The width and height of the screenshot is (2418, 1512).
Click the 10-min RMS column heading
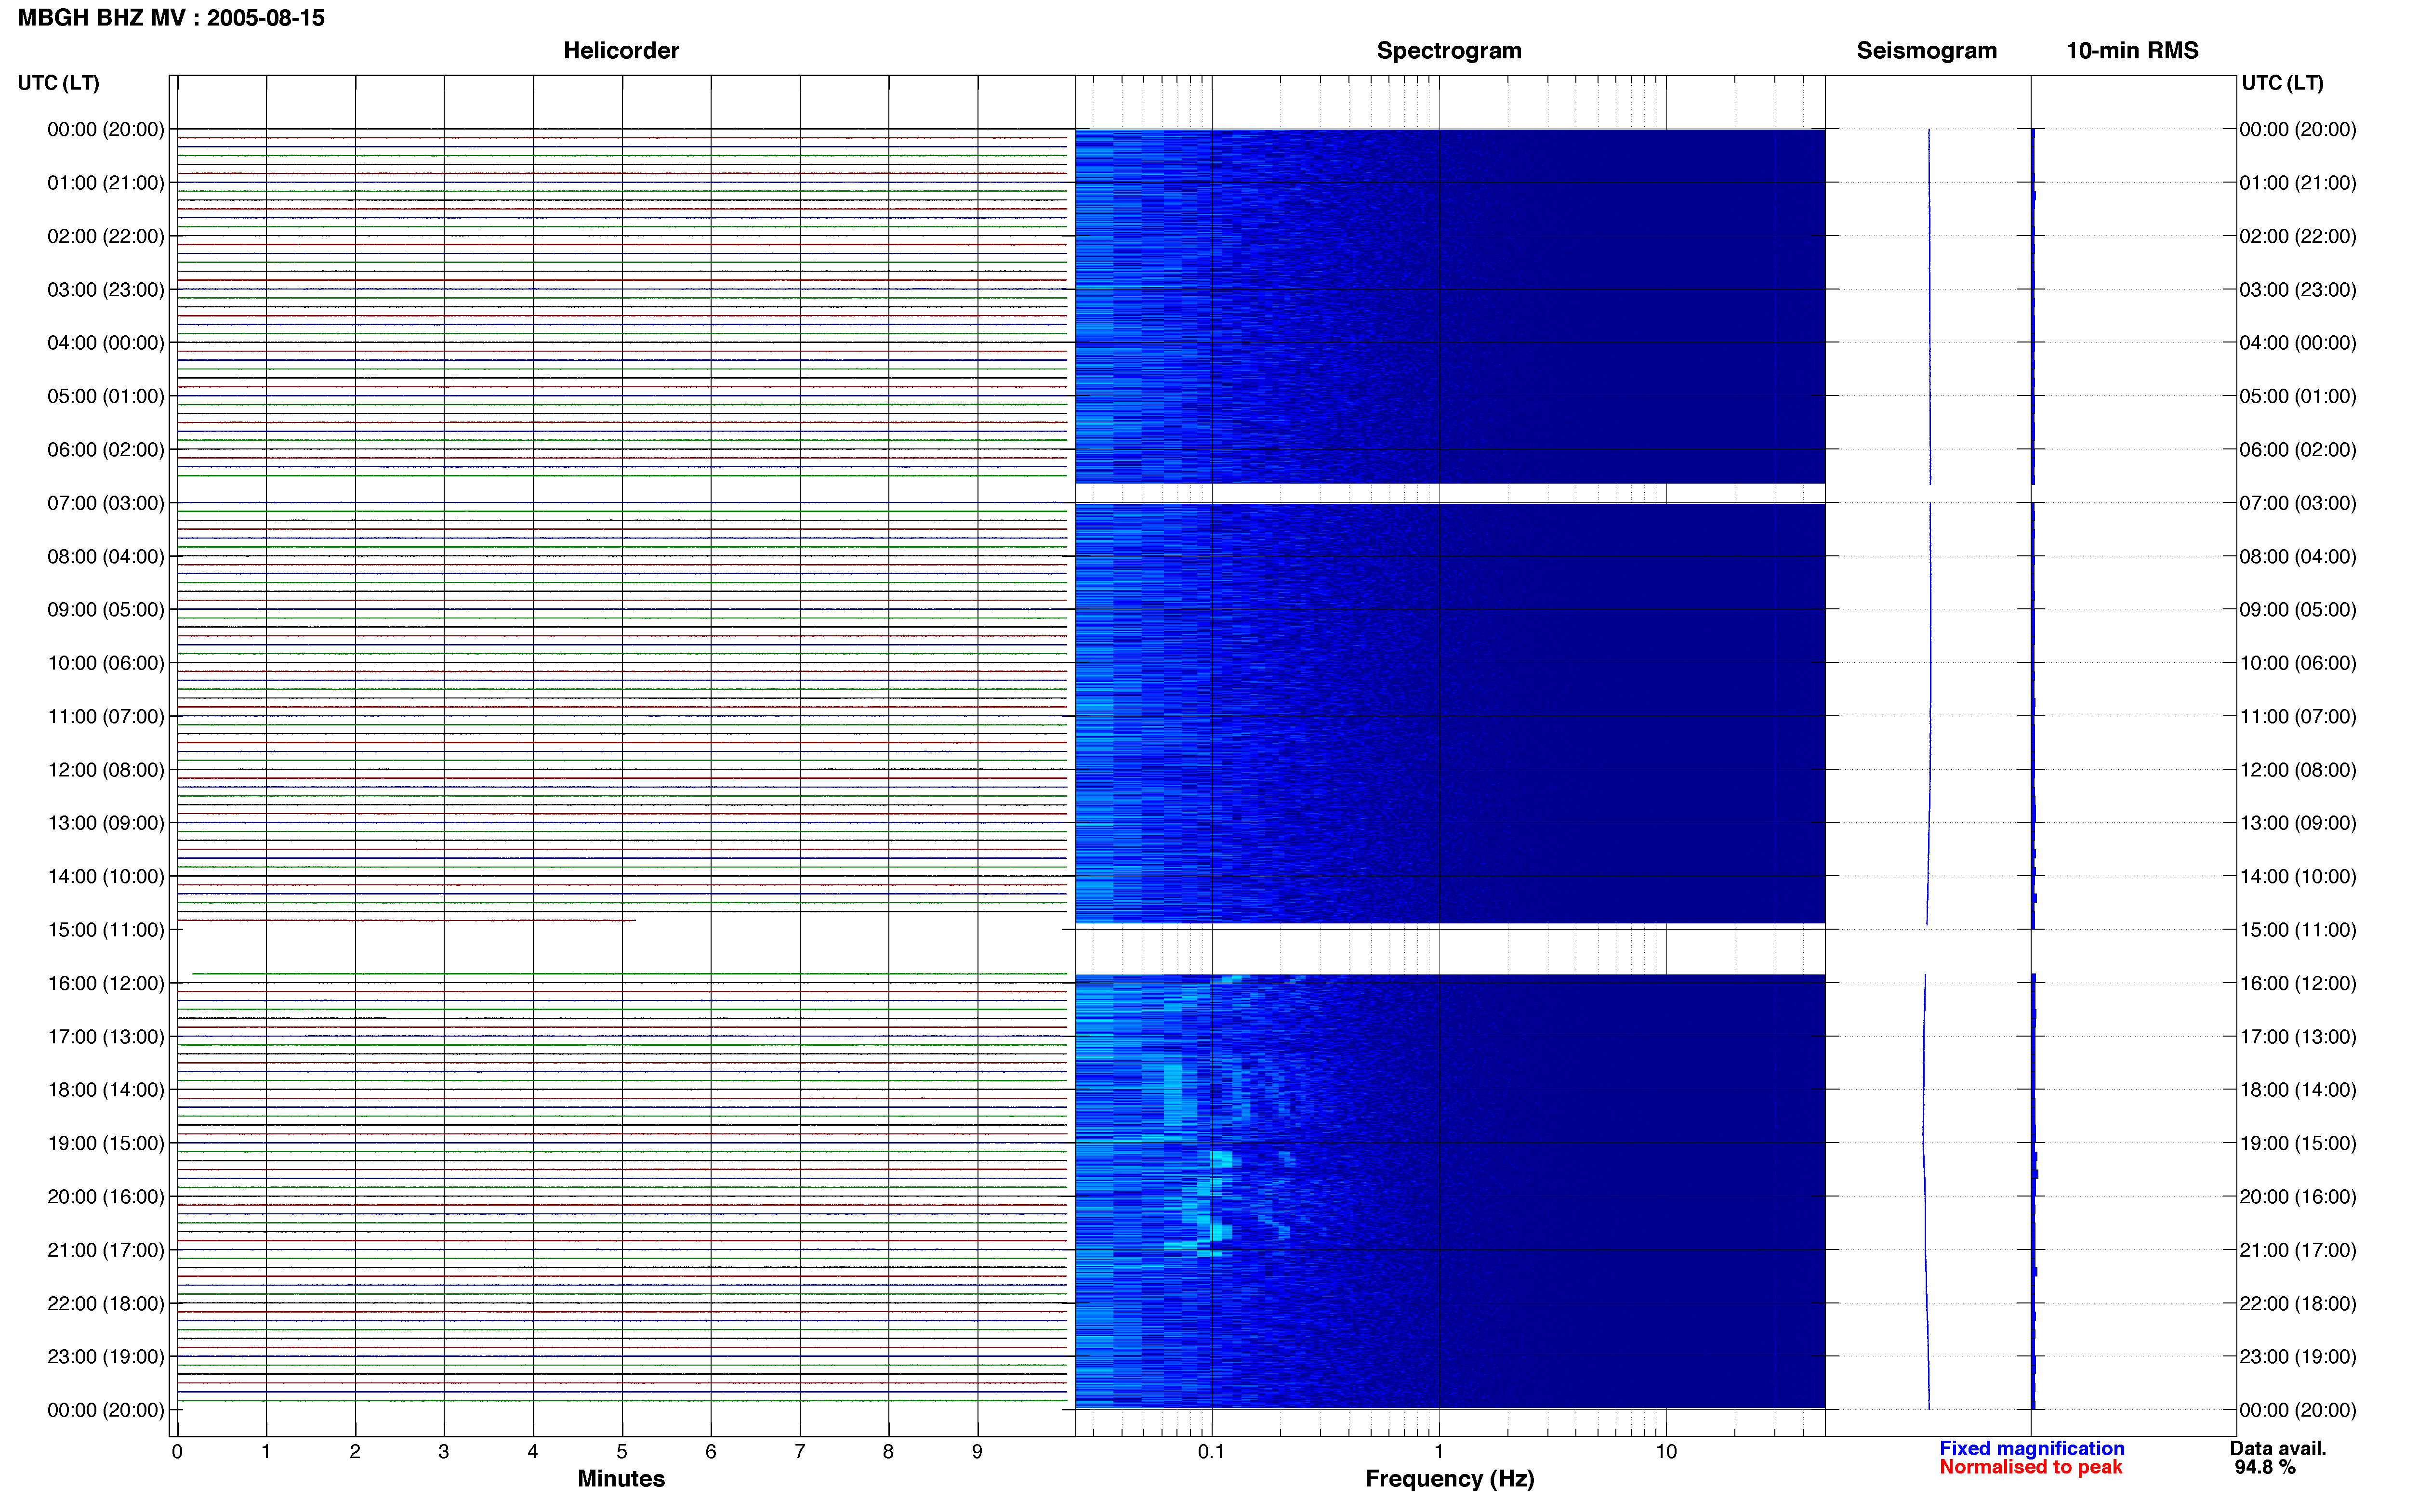click(x=2132, y=50)
